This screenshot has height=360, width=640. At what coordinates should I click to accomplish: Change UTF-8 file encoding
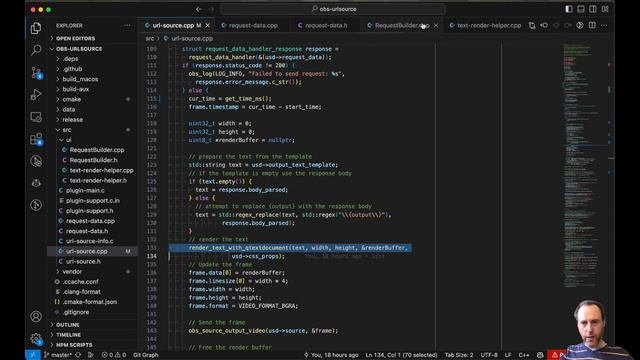click(489, 355)
